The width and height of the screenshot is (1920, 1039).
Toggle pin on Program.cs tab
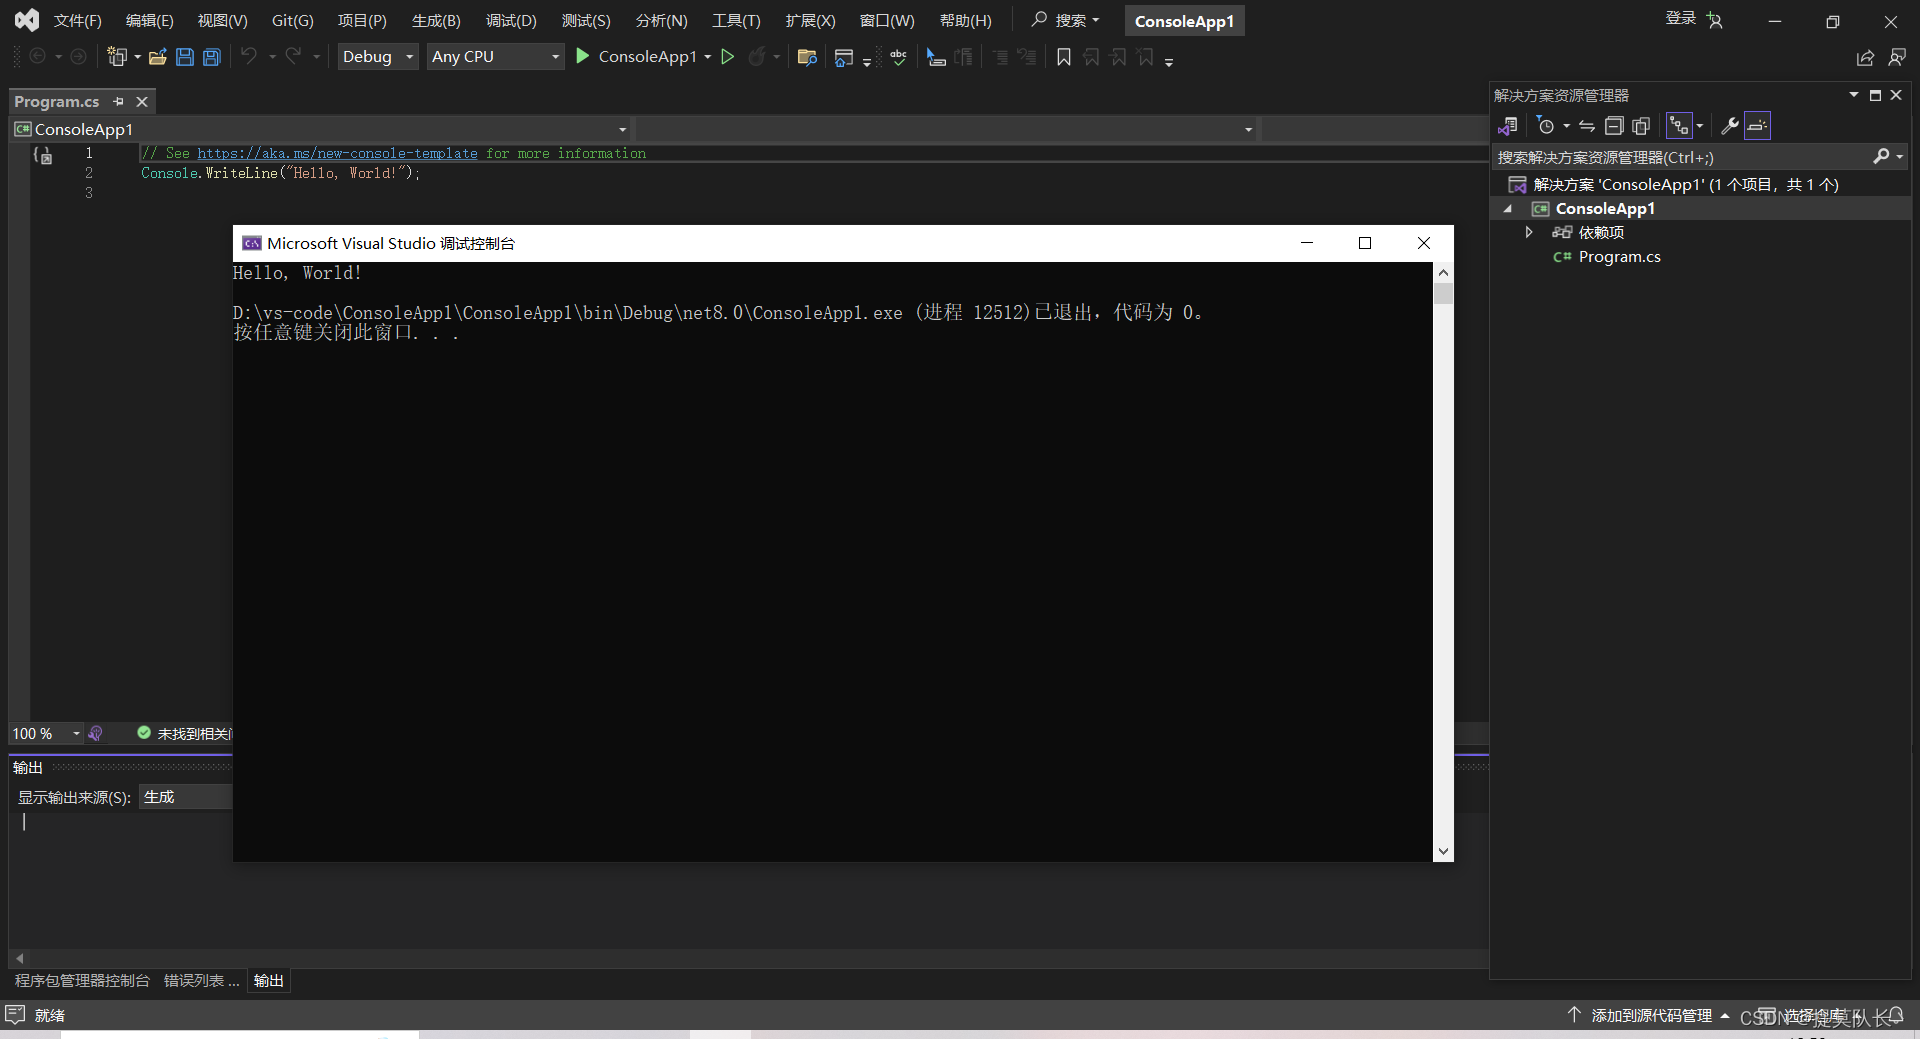118,102
